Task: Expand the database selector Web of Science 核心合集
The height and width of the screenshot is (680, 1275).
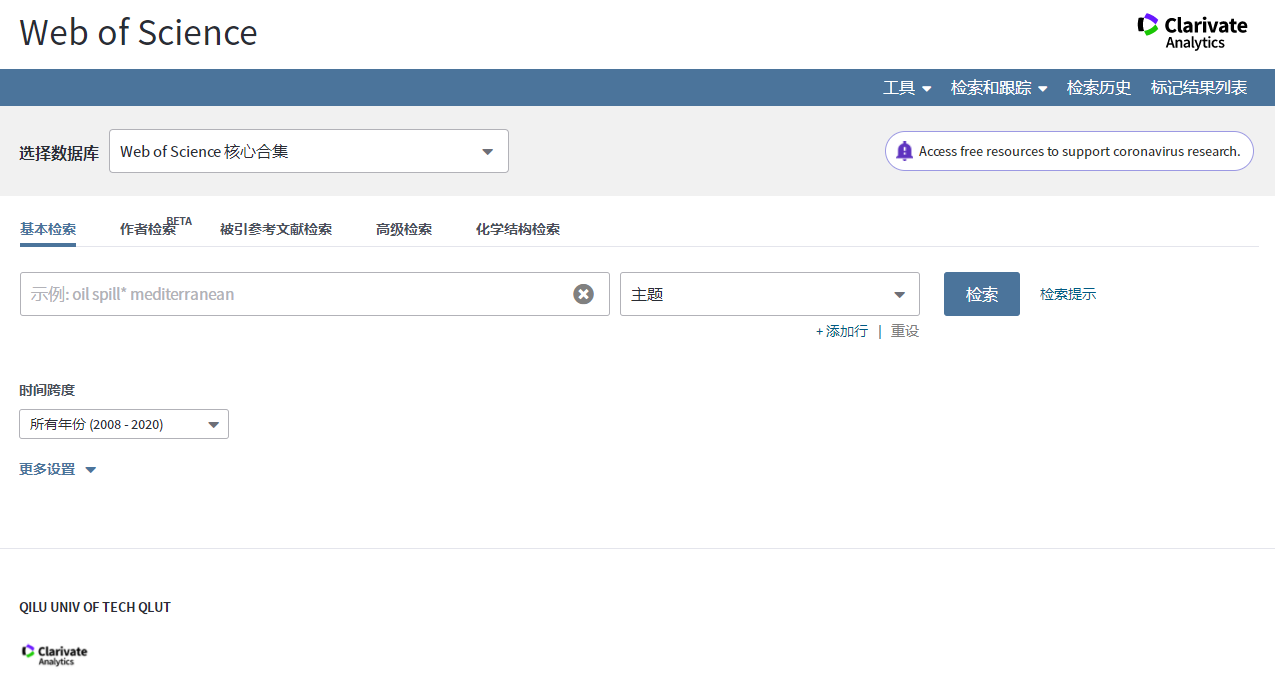Action: coord(308,151)
